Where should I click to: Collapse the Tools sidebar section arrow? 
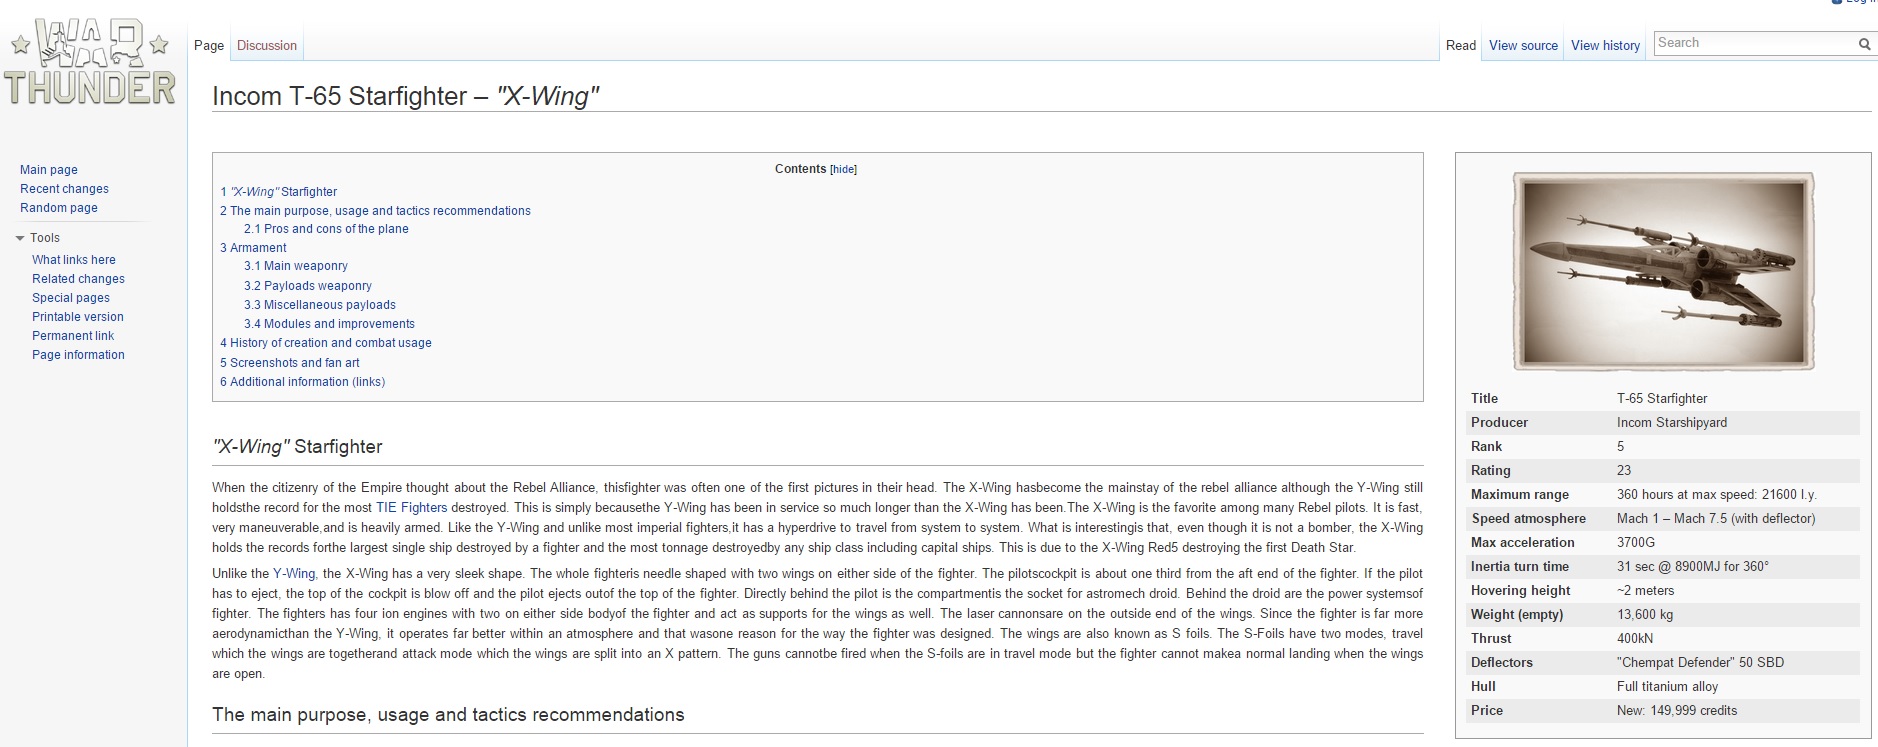[20, 238]
